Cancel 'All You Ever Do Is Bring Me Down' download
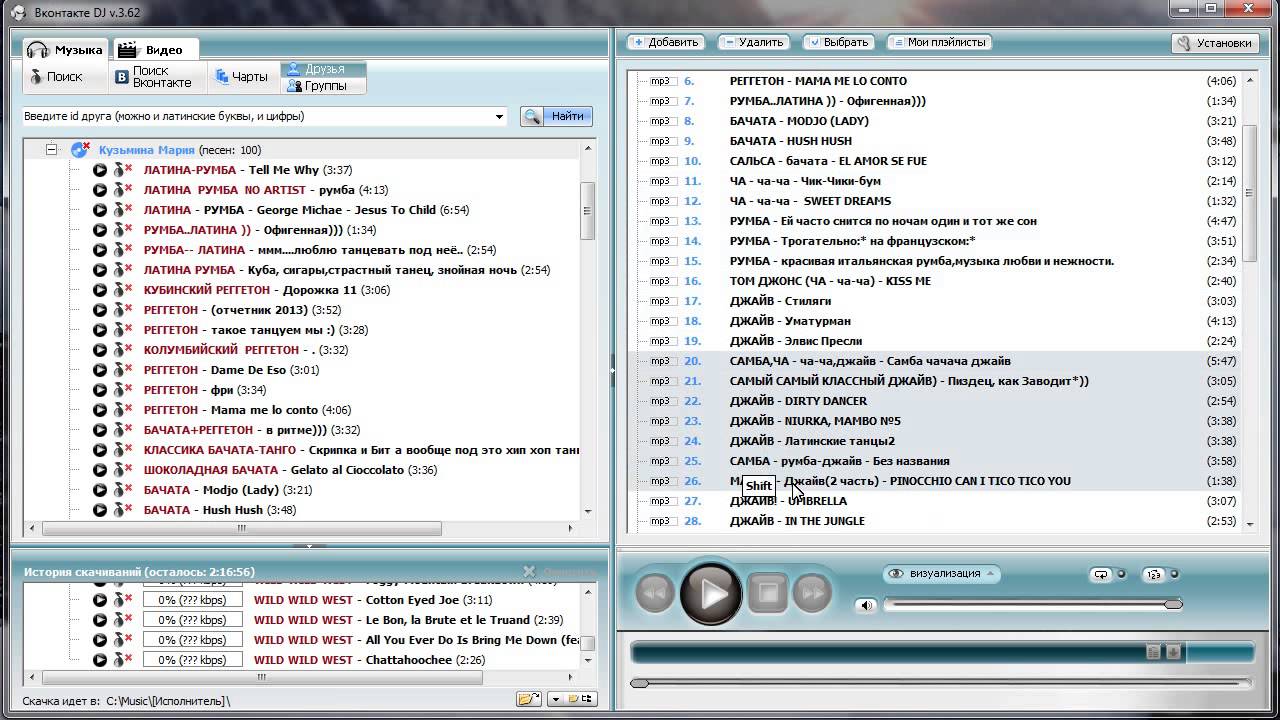 coord(122,640)
